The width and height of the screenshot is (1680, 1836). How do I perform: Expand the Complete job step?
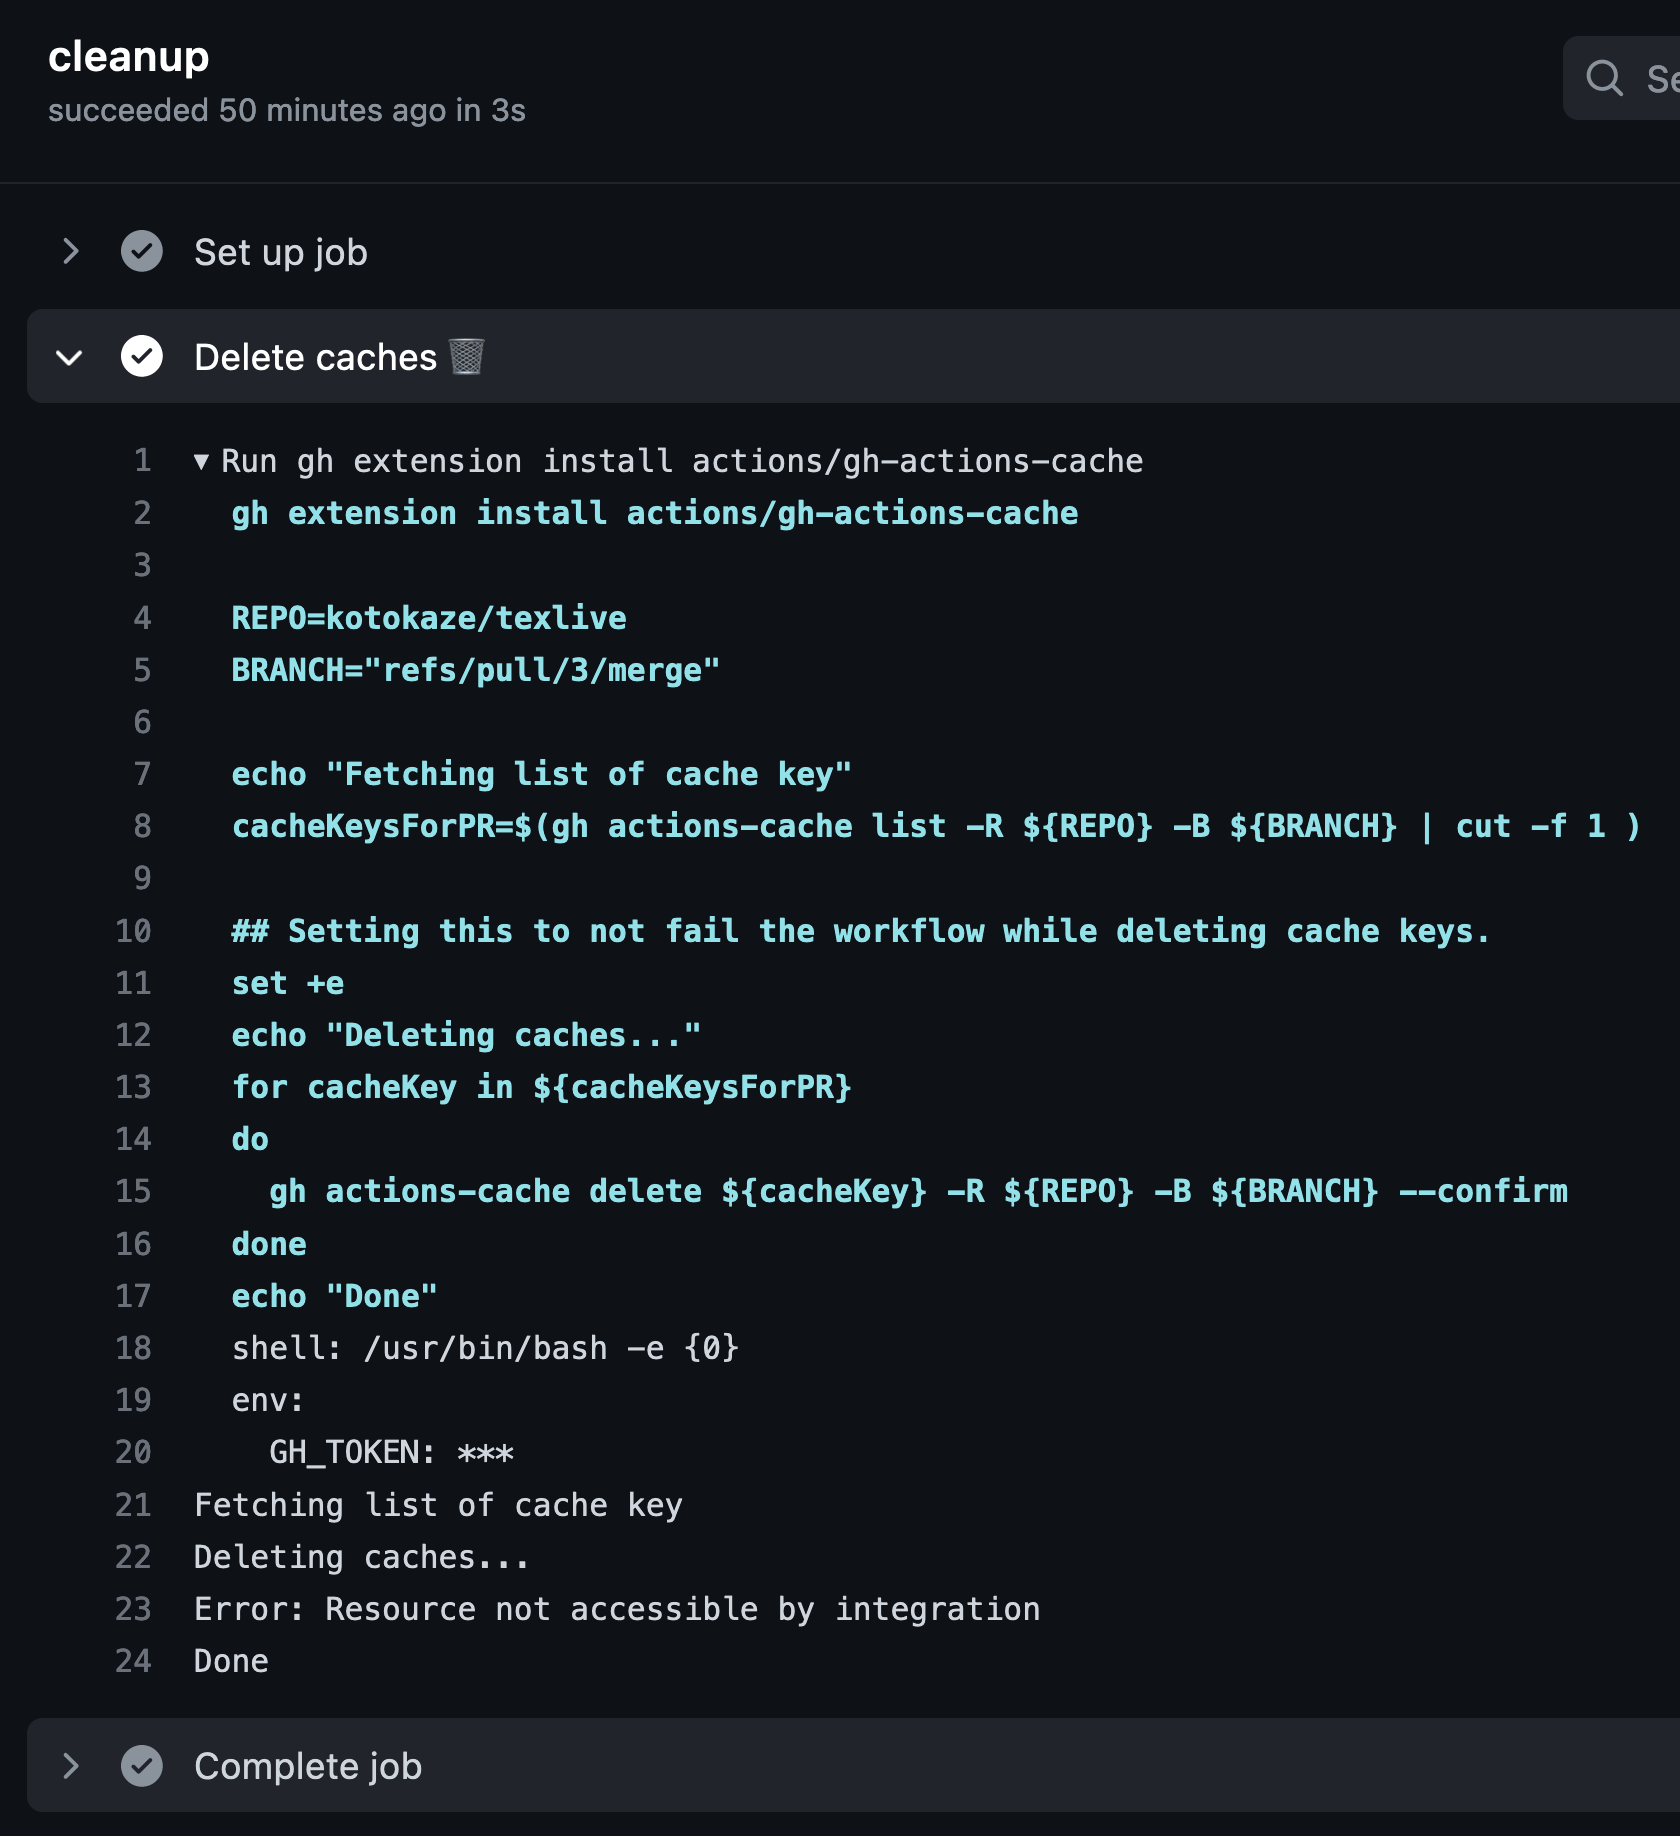point(70,1766)
